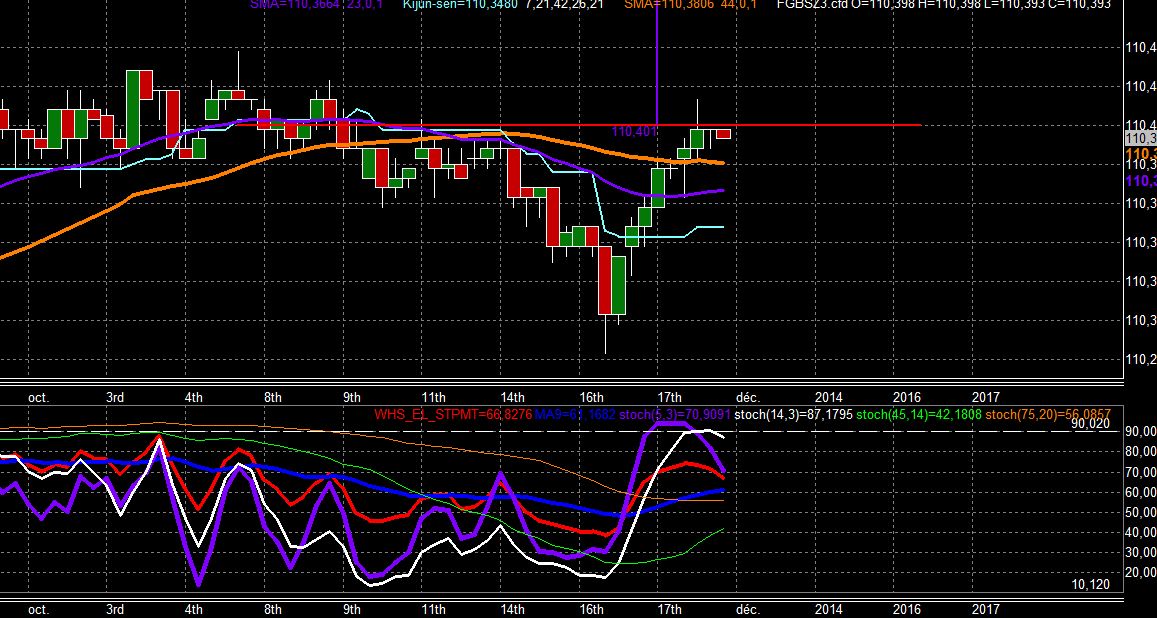Click '9th' on the price chart time axis
Image resolution: width=1157 pixels, height=618 pixels.
351,397
